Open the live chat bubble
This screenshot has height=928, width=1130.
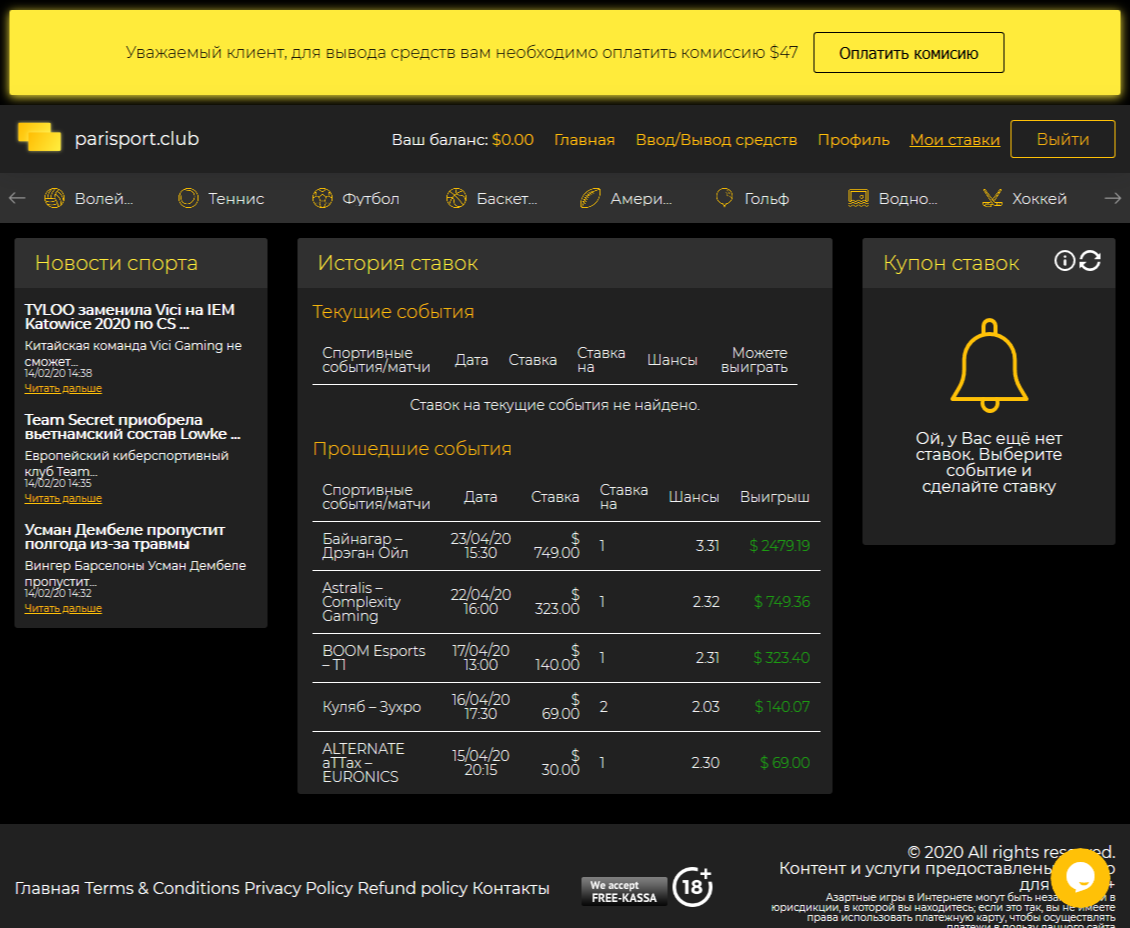click(x=1080, y=878)
